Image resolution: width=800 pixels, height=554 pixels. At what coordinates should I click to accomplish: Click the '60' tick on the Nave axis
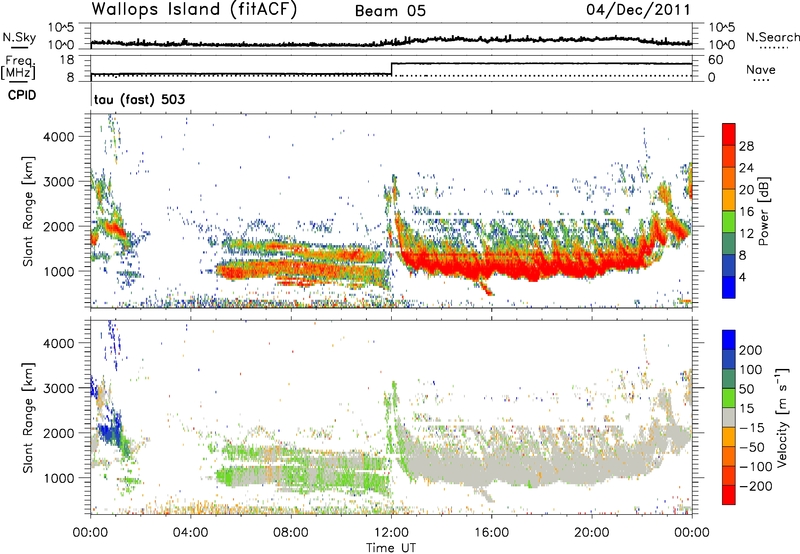715,60
